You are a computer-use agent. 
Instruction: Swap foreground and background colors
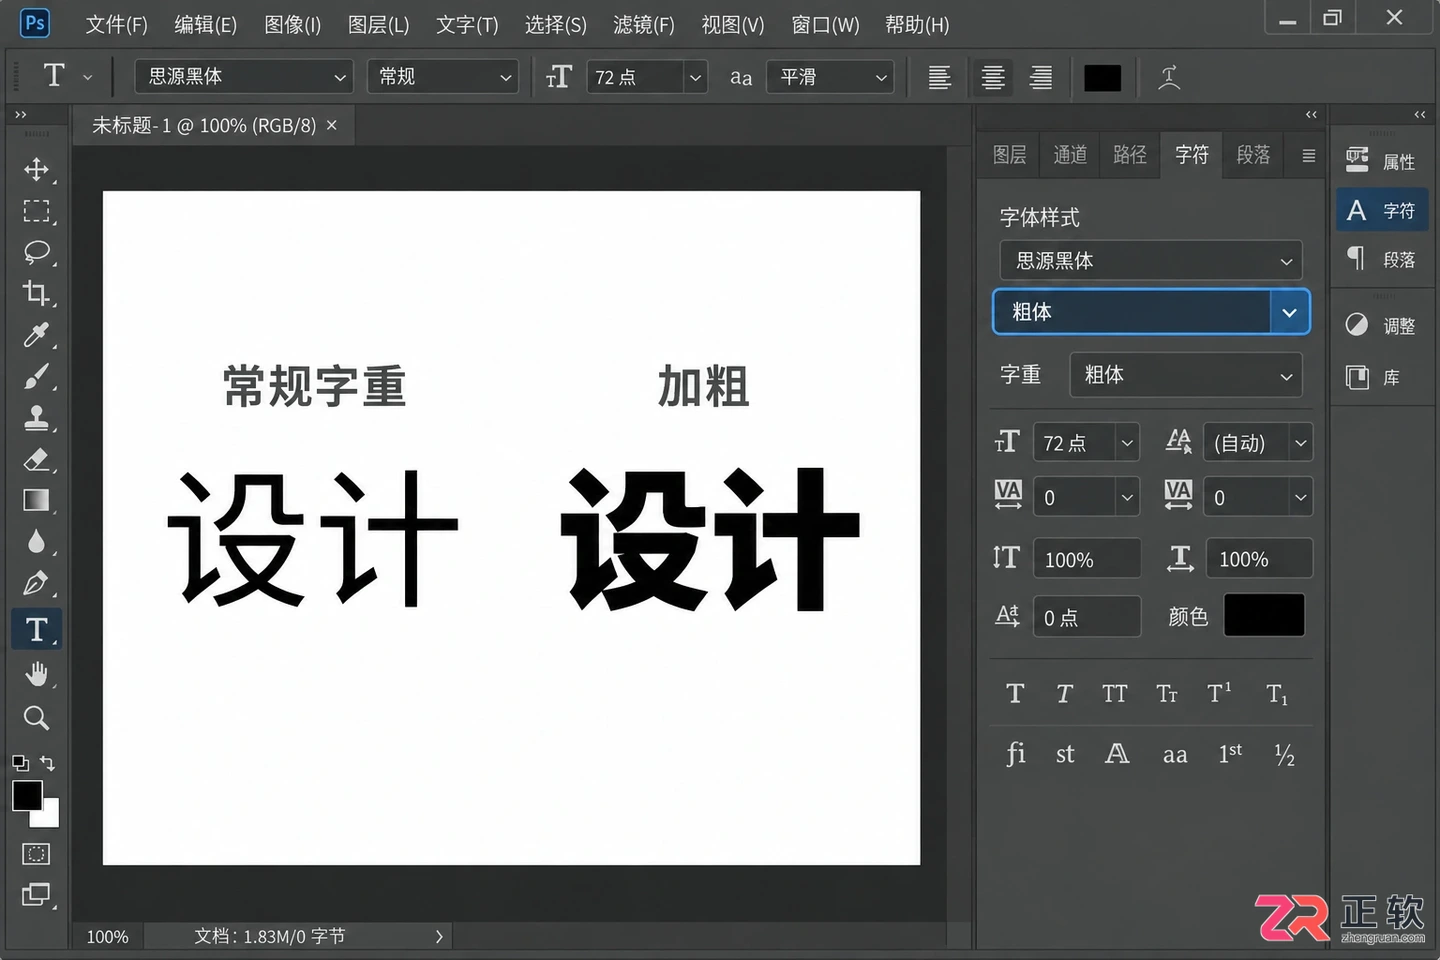47,764
